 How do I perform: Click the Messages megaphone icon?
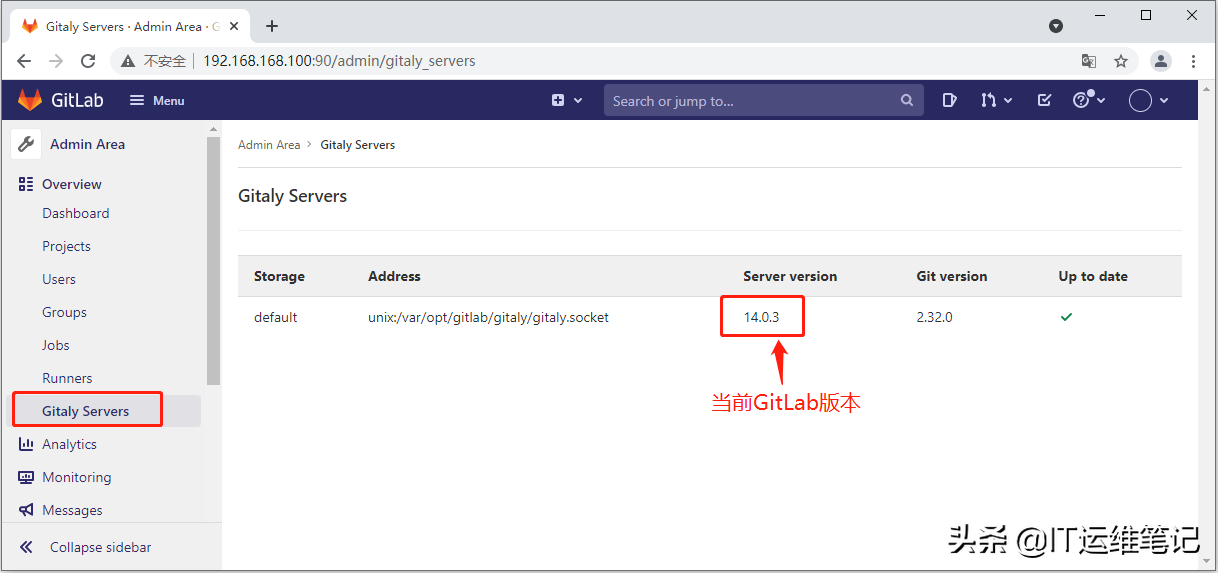coord(26,510)
